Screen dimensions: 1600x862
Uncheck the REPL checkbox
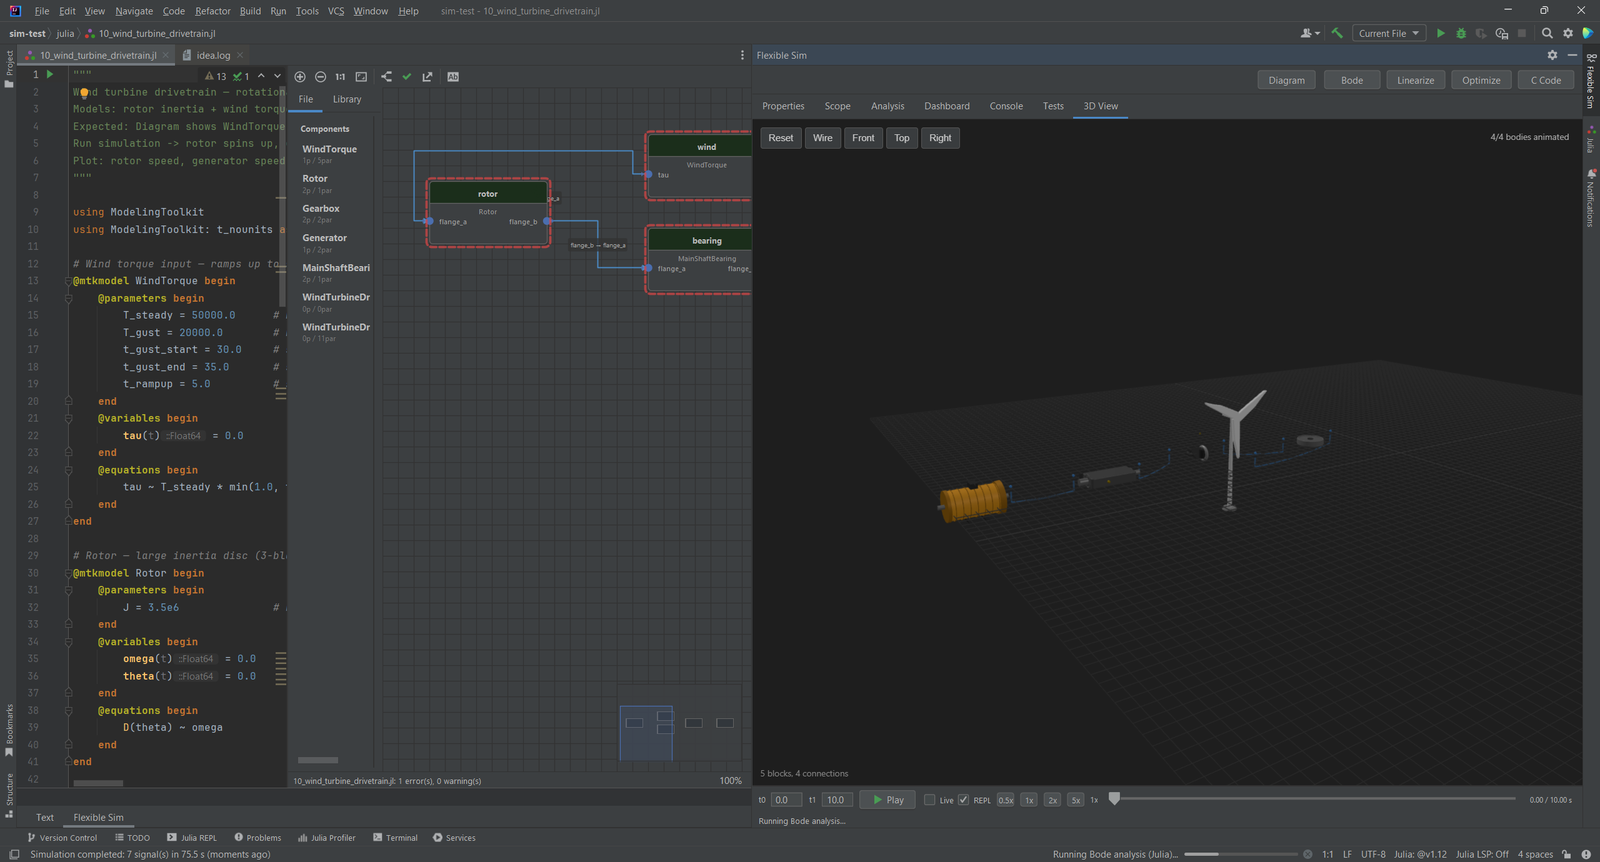[963, 800]
